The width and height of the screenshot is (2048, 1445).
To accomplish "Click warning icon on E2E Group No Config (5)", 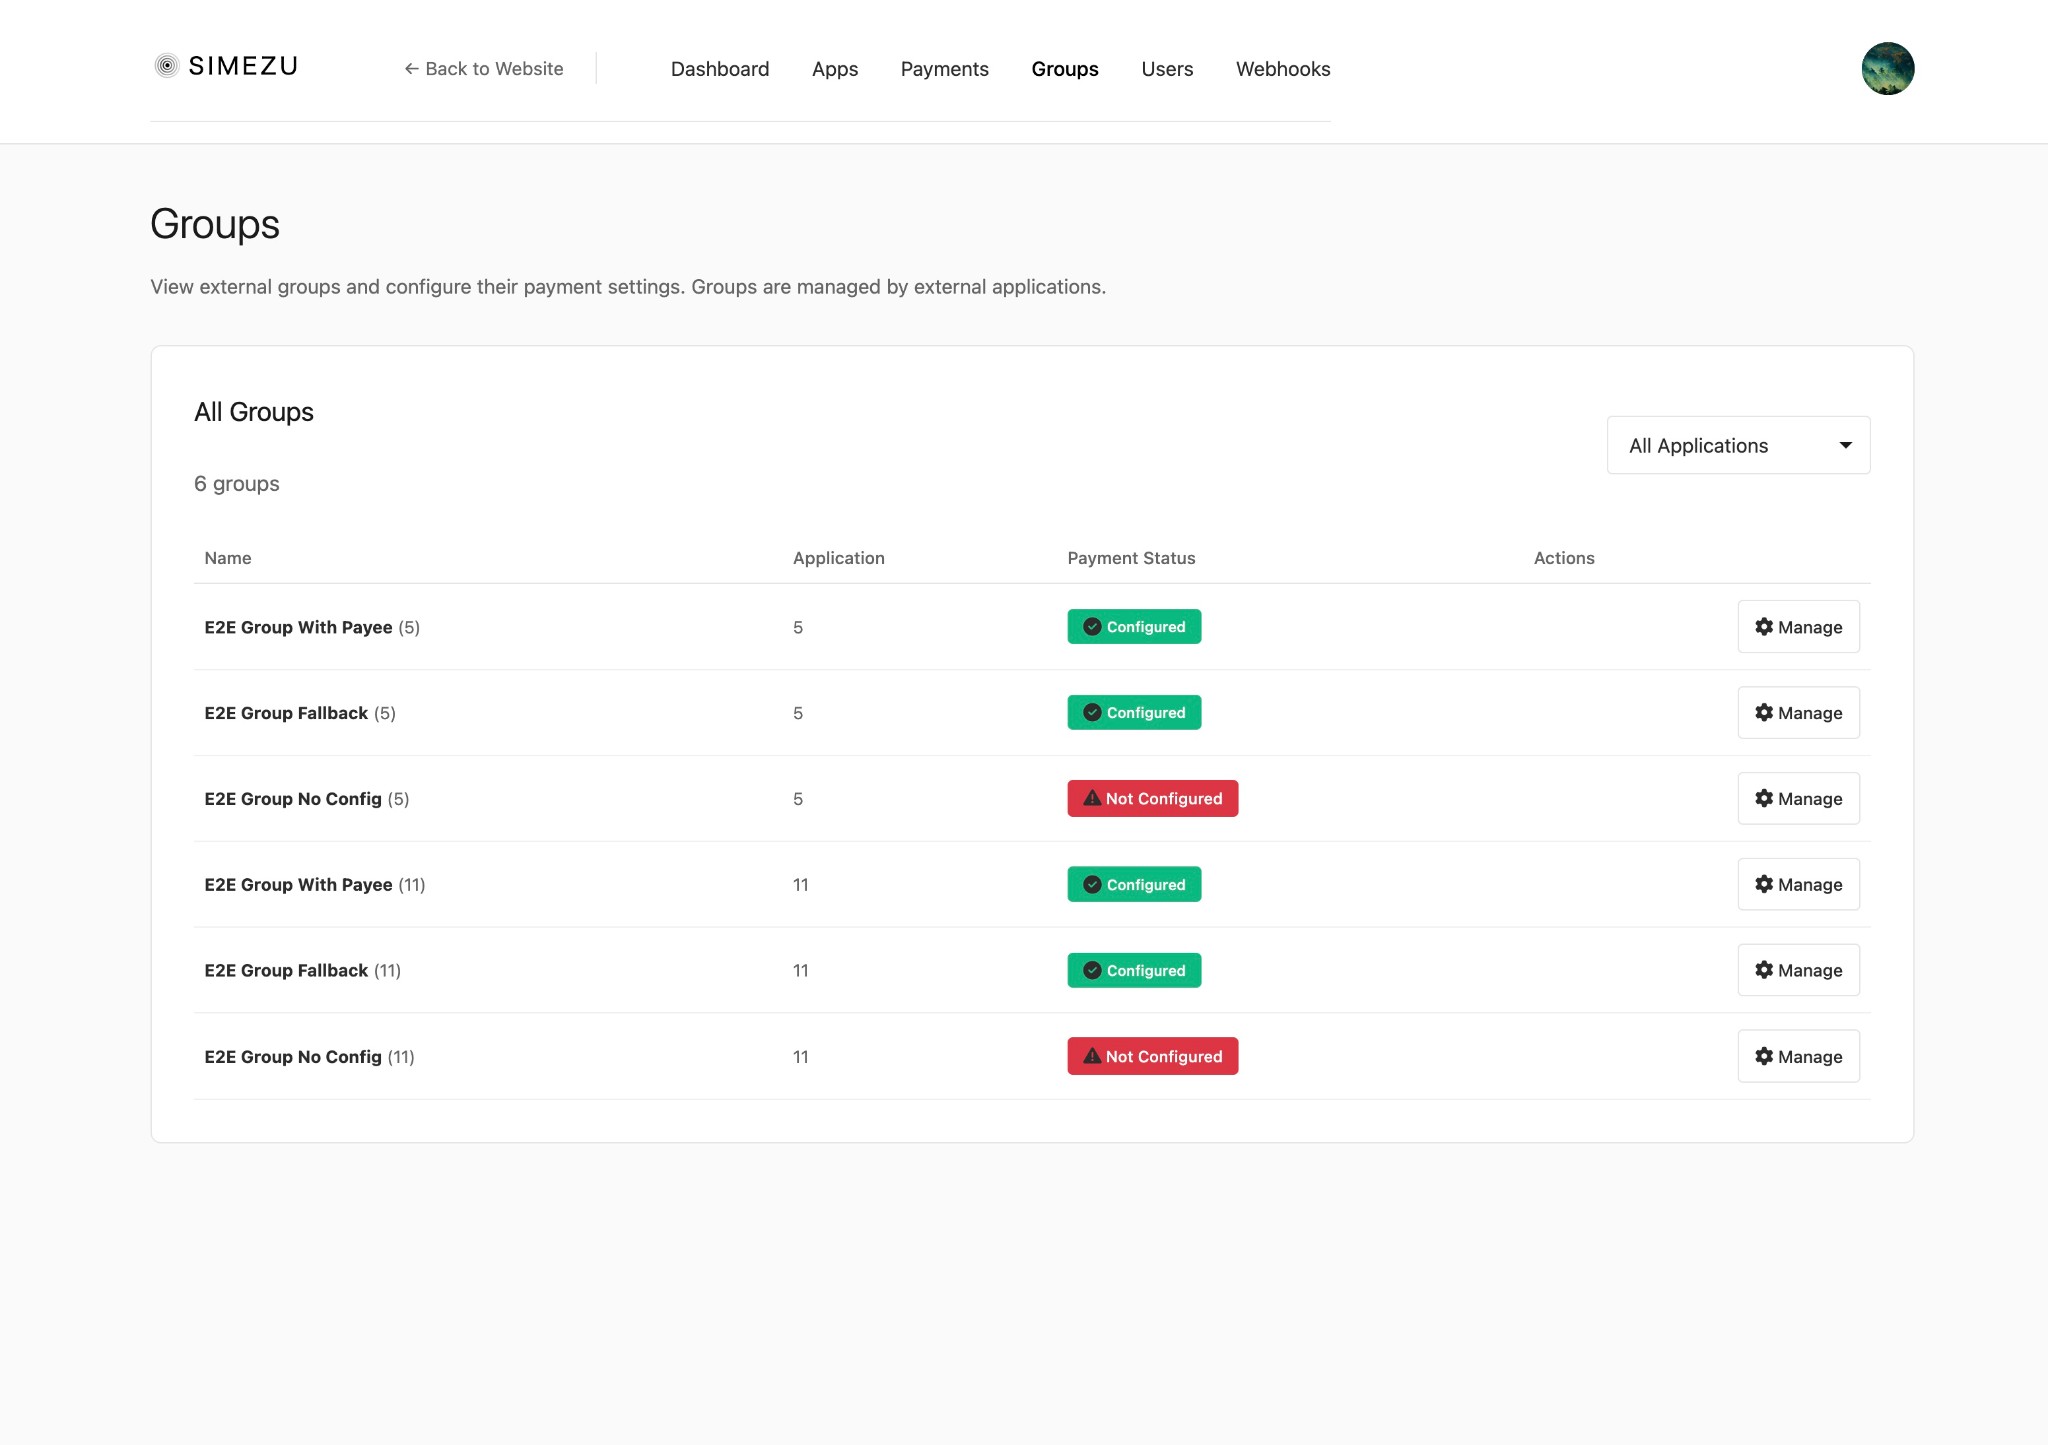I will pos(1092,799).
